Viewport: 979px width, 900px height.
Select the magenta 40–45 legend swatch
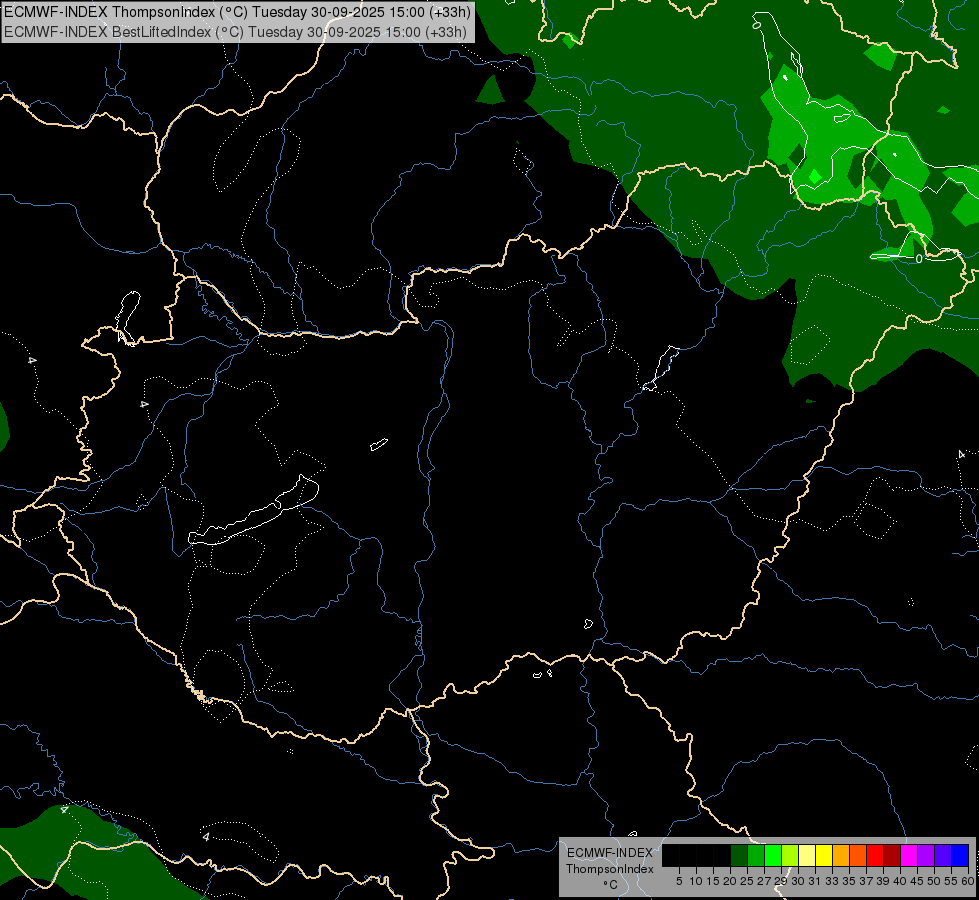(908, 855)
